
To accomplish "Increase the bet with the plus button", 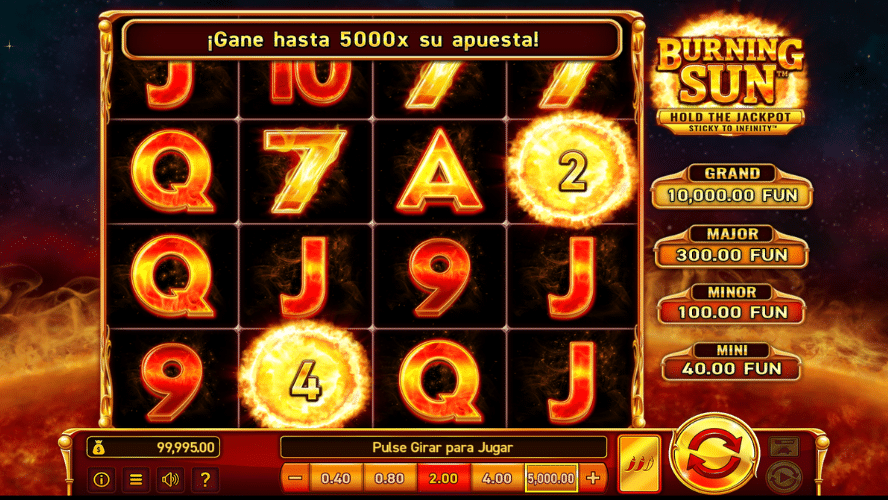I will coord(593,478).
